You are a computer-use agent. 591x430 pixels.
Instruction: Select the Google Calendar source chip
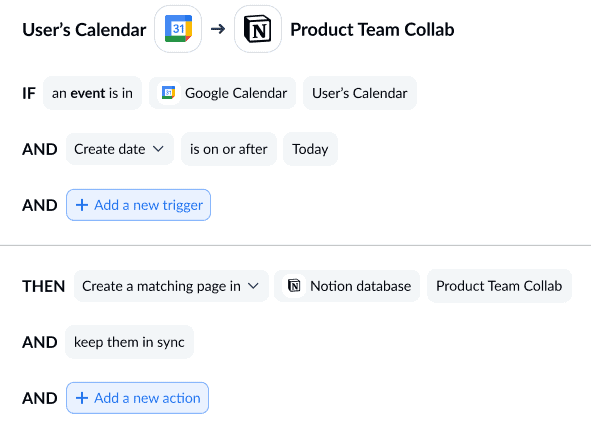pos(222,93)
